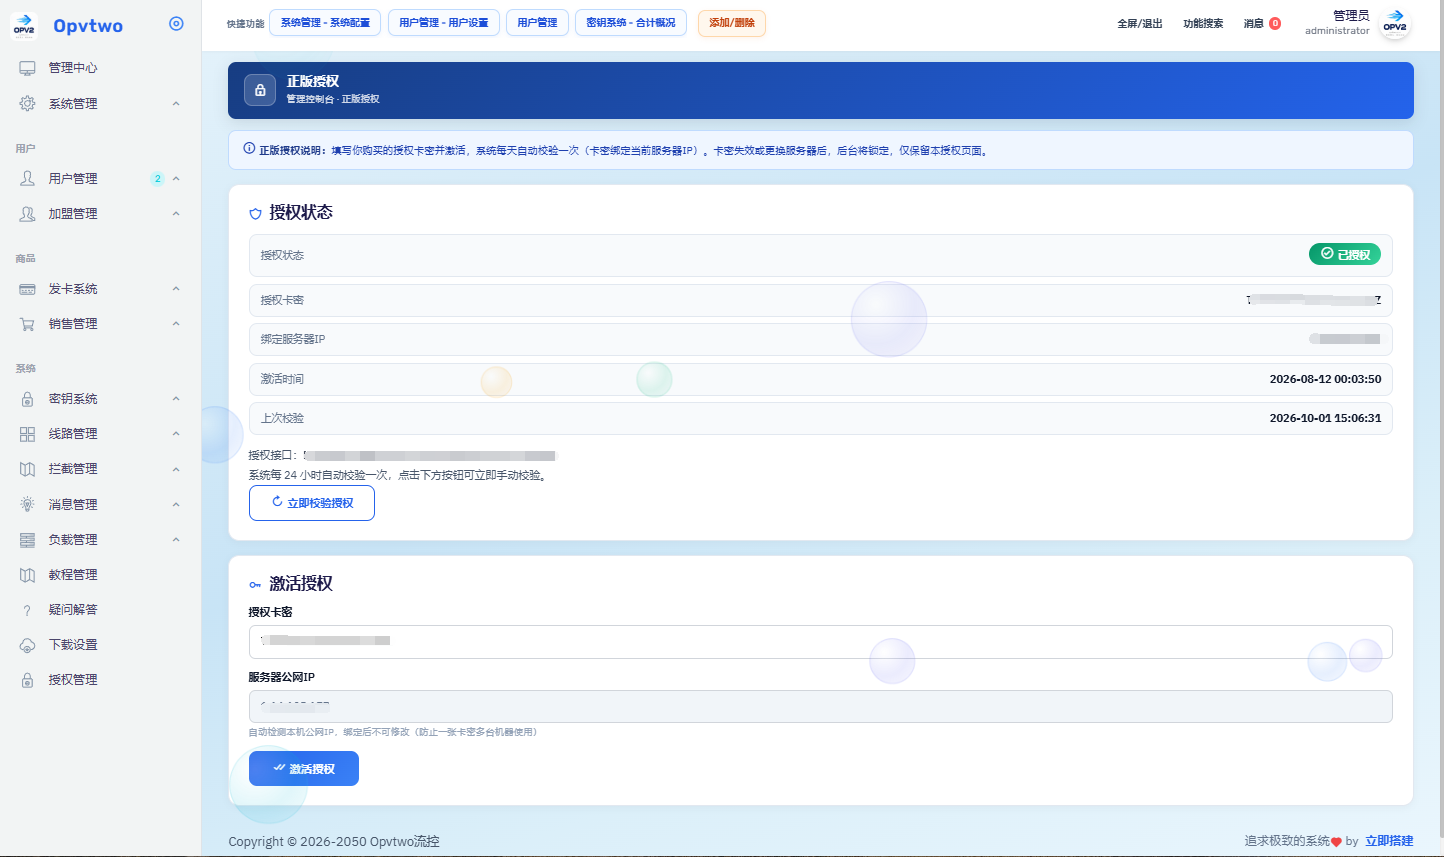Open 销售管理 using the cart icon
This screenshot has height=857, width=1444.
27,324
